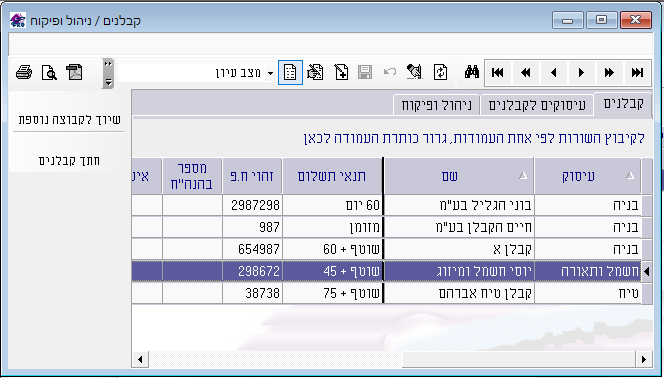Go to last record button

637,73
